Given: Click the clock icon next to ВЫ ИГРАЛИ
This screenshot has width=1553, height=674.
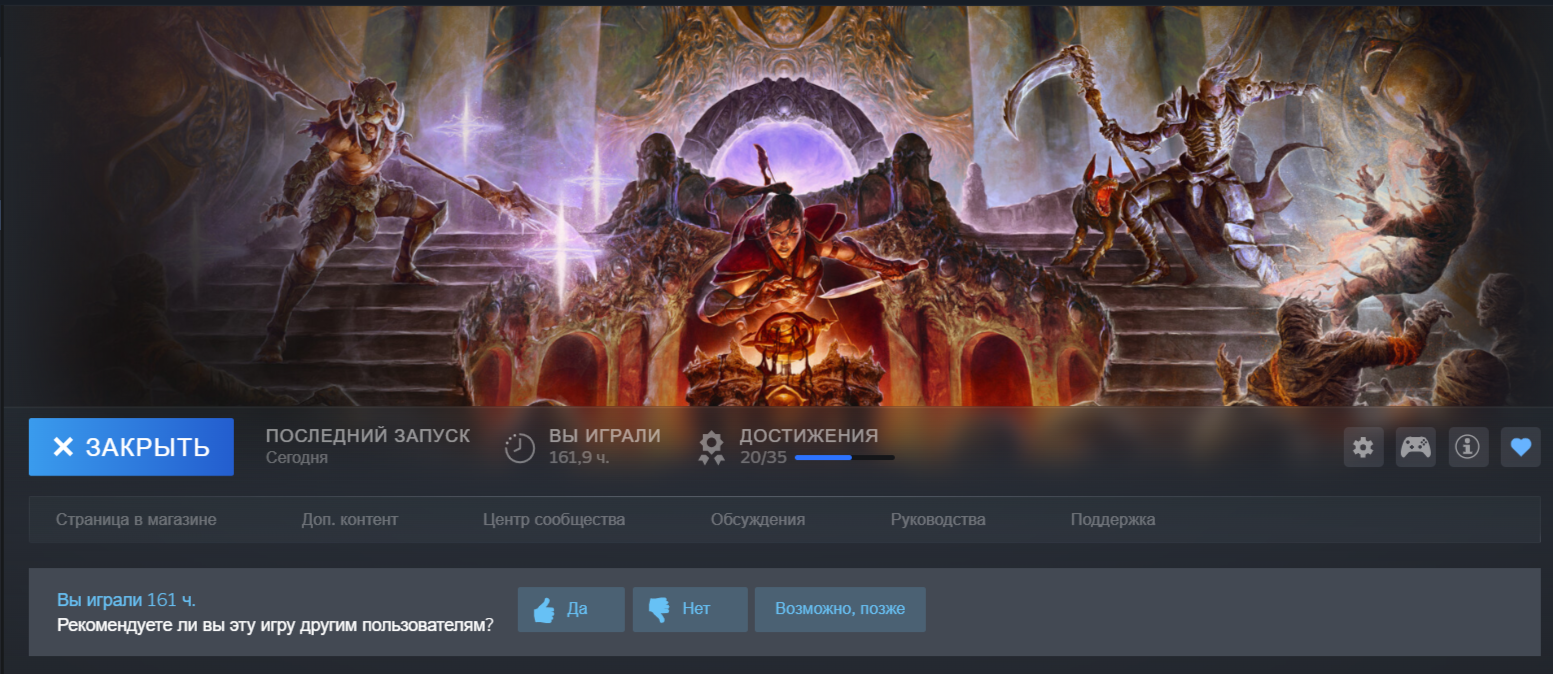Looking at the screenshot, I should [520, 448].
